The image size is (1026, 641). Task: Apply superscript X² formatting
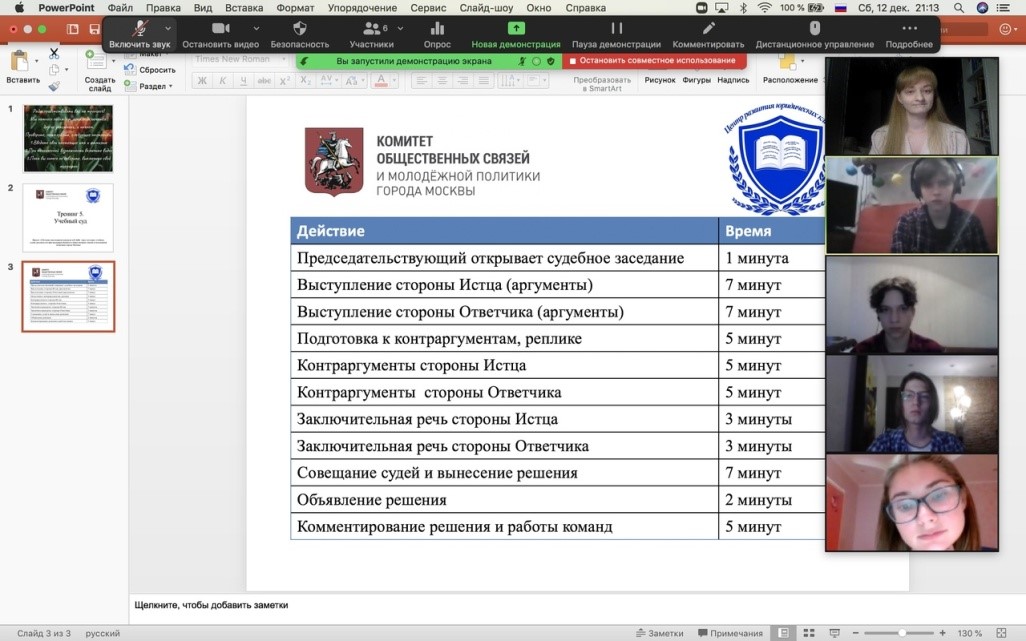[285, 80]
